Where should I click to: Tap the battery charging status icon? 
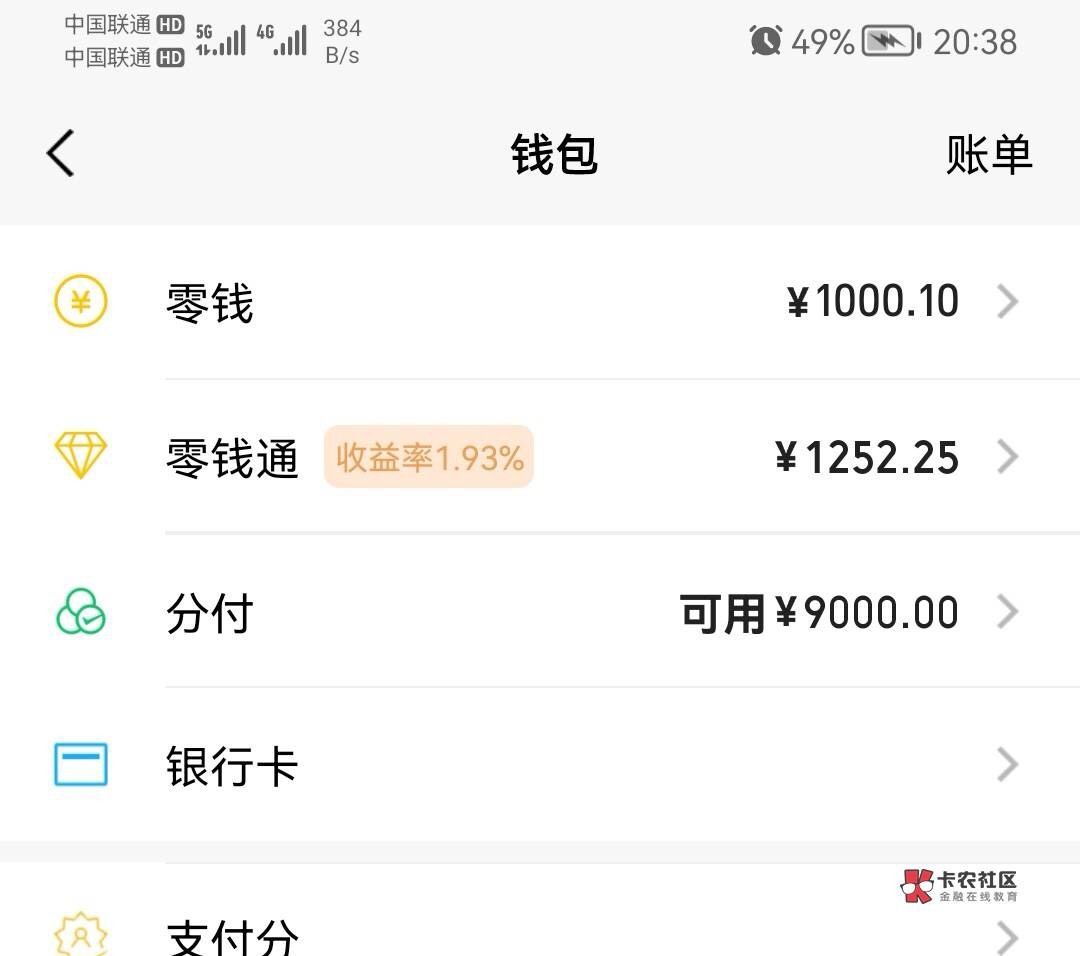pos(890,41)
